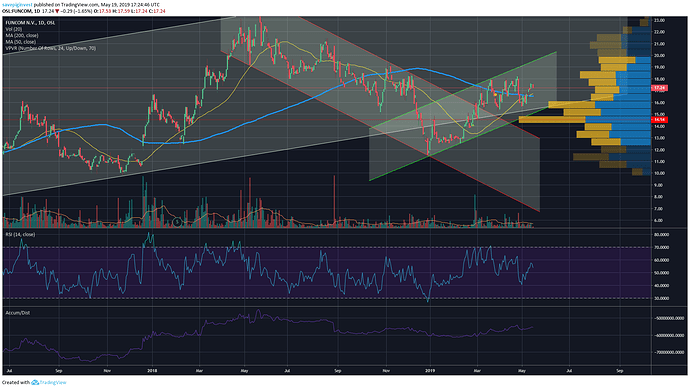Click the red down arrow beside 17.24 header
690x389 pixels.
[57, 11]
